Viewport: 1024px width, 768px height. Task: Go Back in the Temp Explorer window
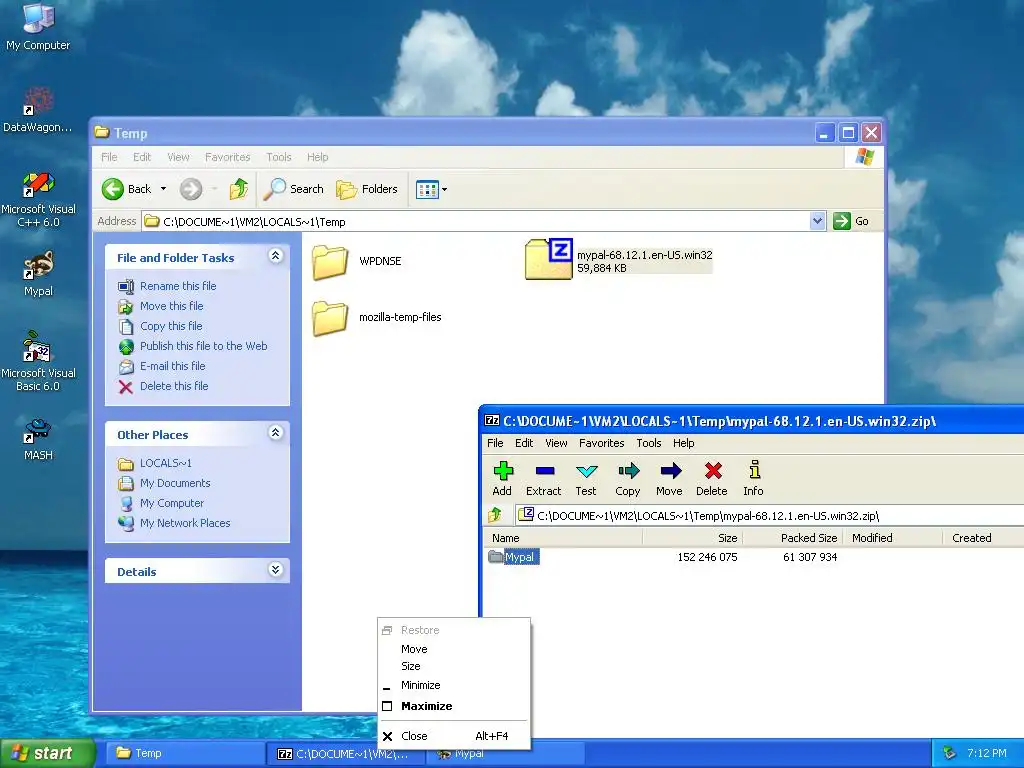pyautogui.click(x=127, y=189)
